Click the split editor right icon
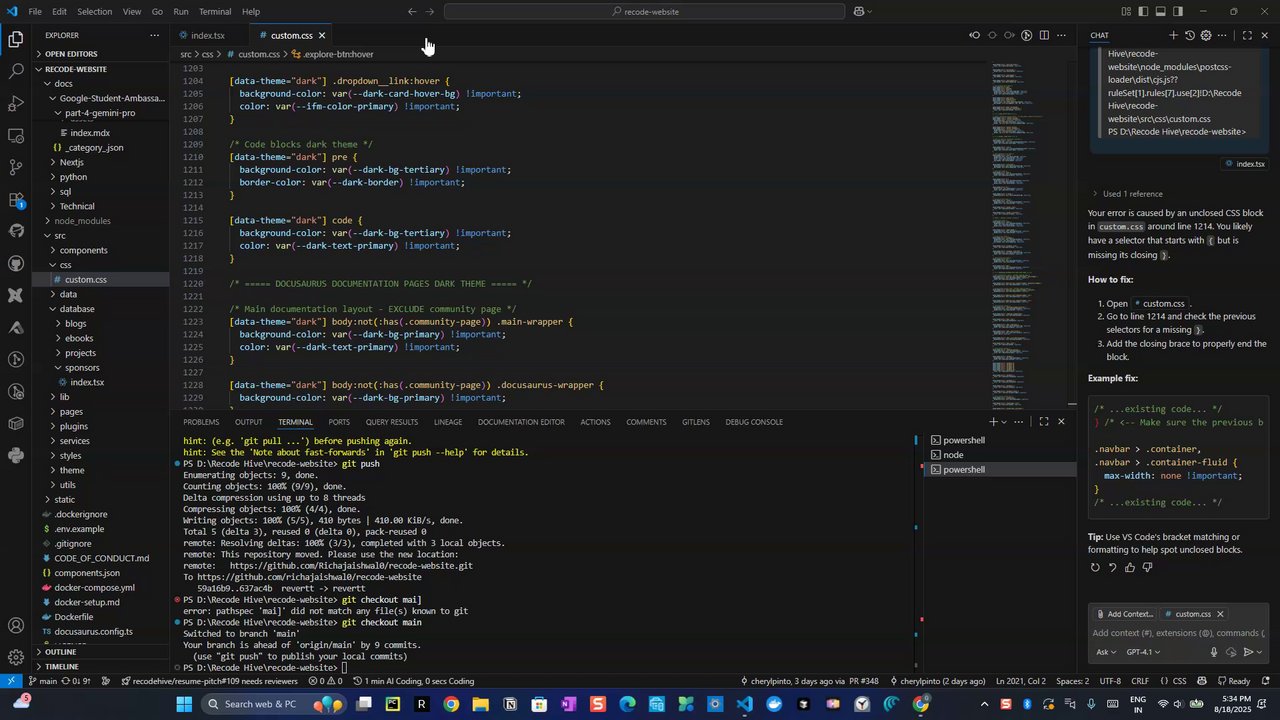This screenshot has height=720, width=1280. coord(1044,35)
